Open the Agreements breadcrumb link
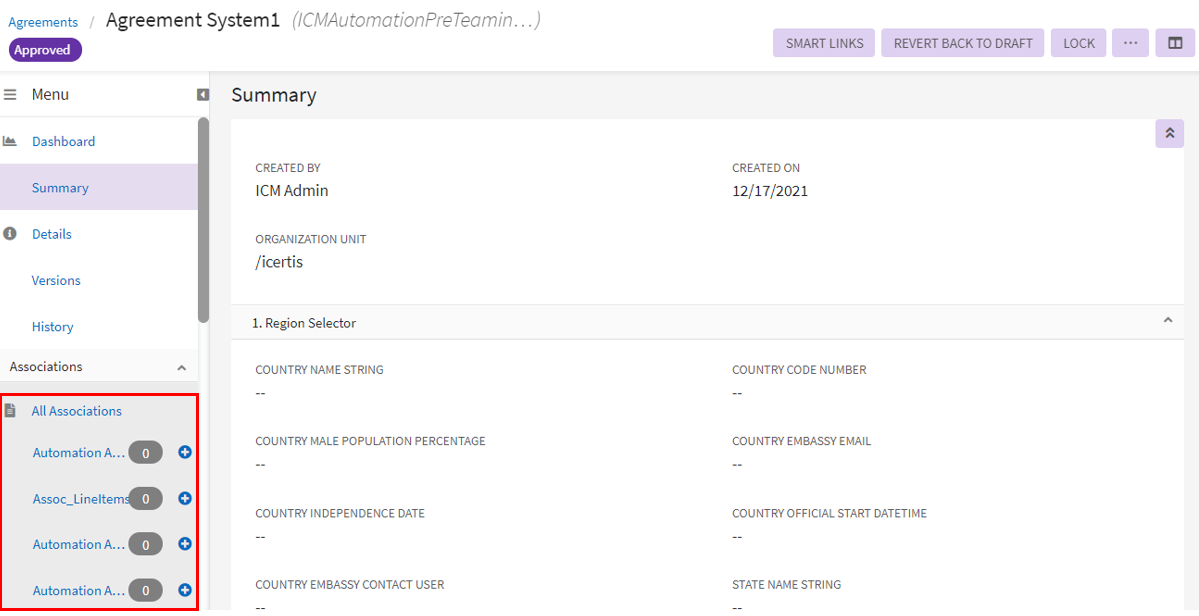1199x616 pixels. pyautogui.click(x=43, y=22)
